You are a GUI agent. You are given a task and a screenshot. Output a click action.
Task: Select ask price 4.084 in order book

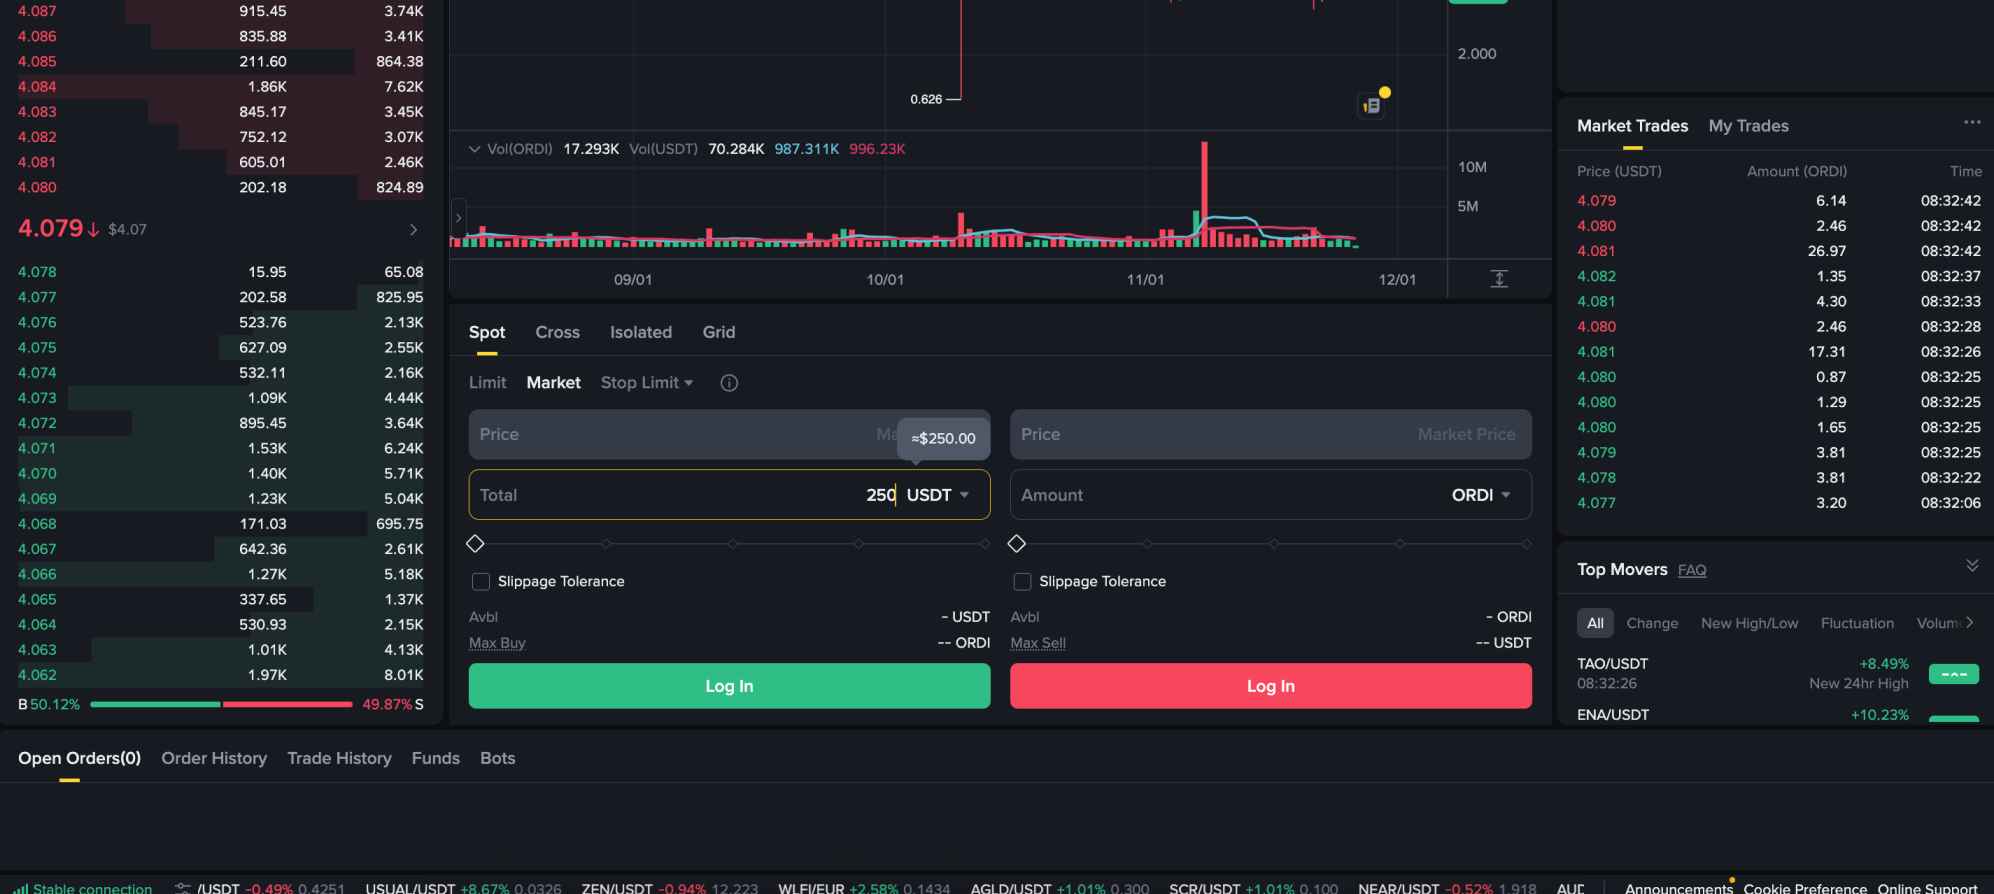pyautogui.click(x=37, y=86)
